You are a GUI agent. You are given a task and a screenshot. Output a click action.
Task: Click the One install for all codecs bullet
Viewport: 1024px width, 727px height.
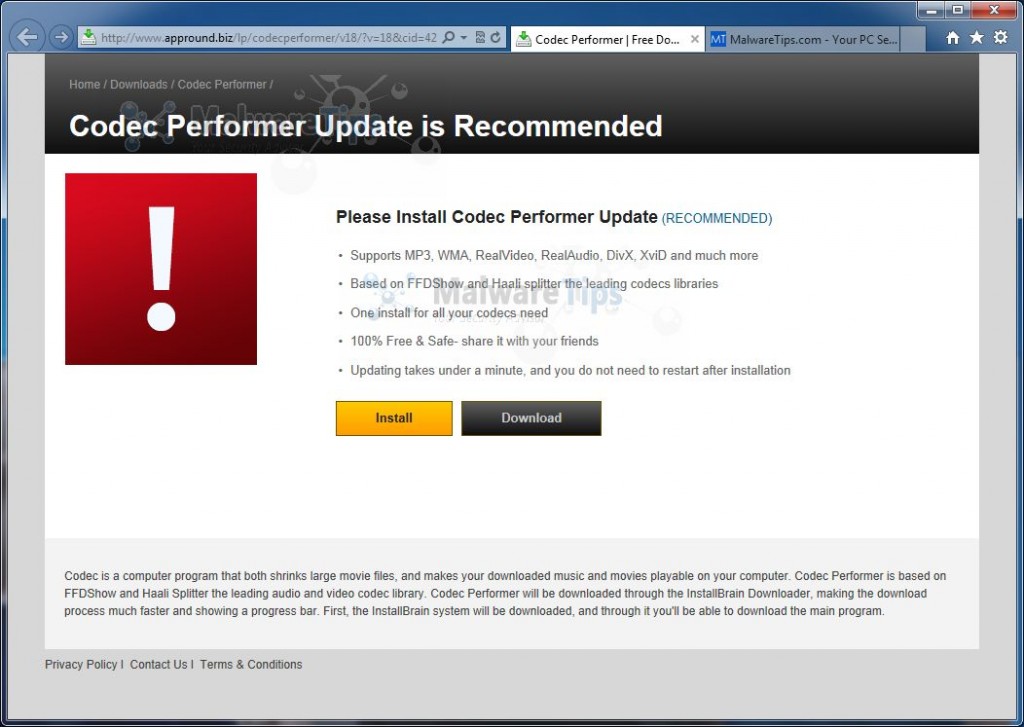tap(449, 313)
